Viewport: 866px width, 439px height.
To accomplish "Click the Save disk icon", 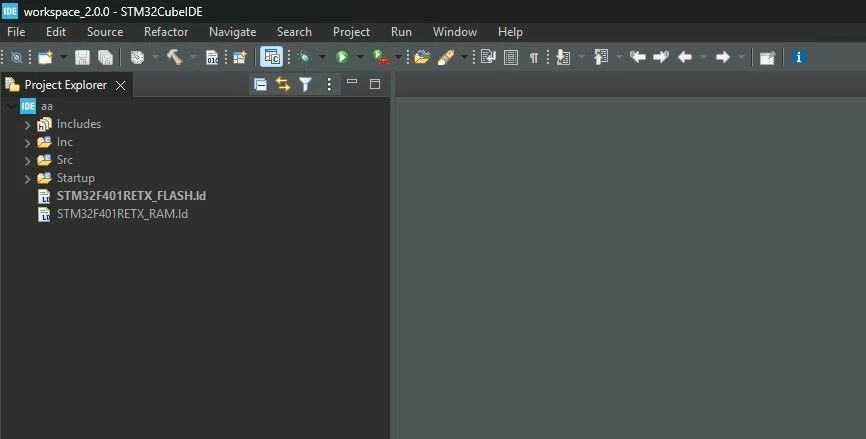I will tap(82, 57).
